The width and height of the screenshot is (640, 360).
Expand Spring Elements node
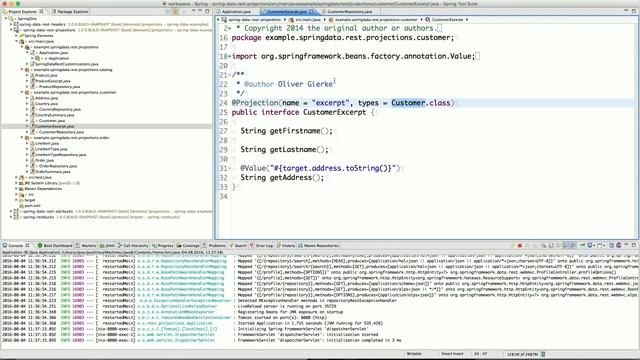(x=16, y=36)
